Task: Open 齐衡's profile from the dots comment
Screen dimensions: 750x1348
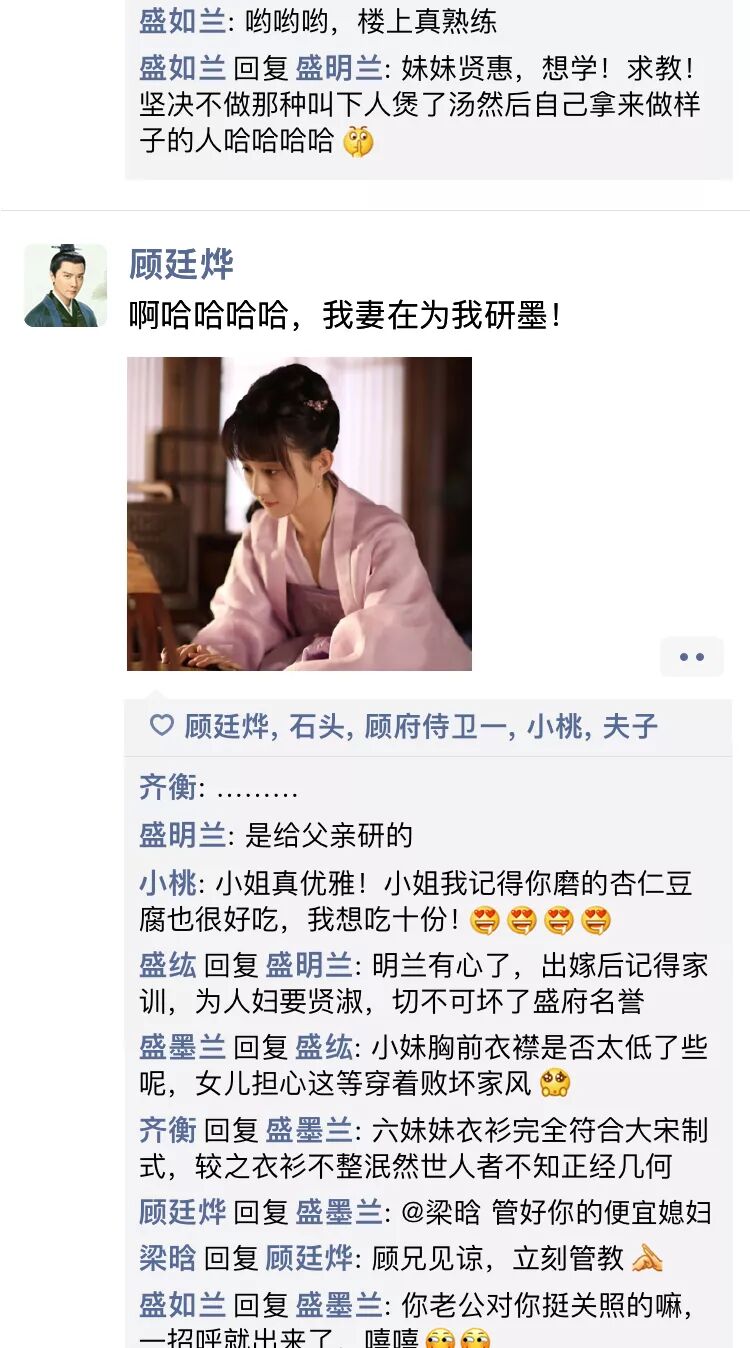Action: tap(168, 788)
